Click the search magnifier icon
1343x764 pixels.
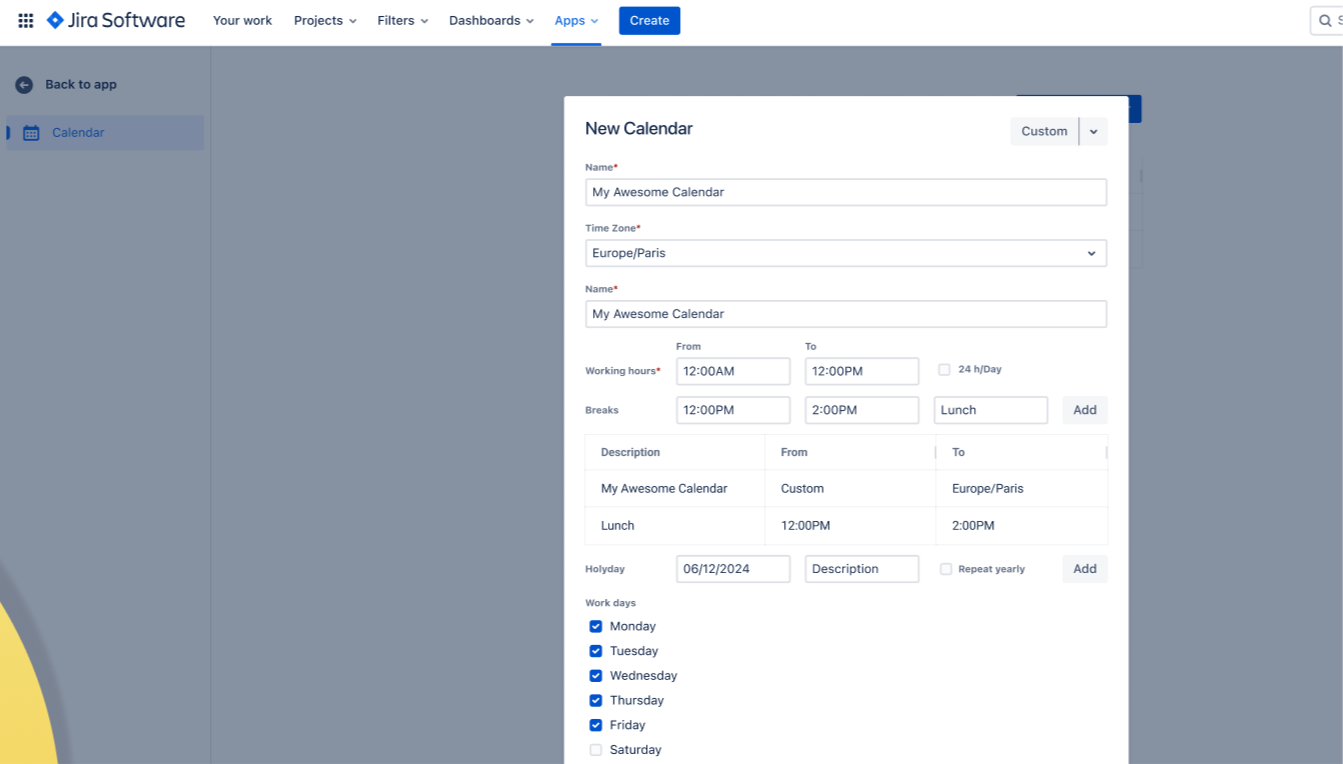click(x=1325, y=21)
